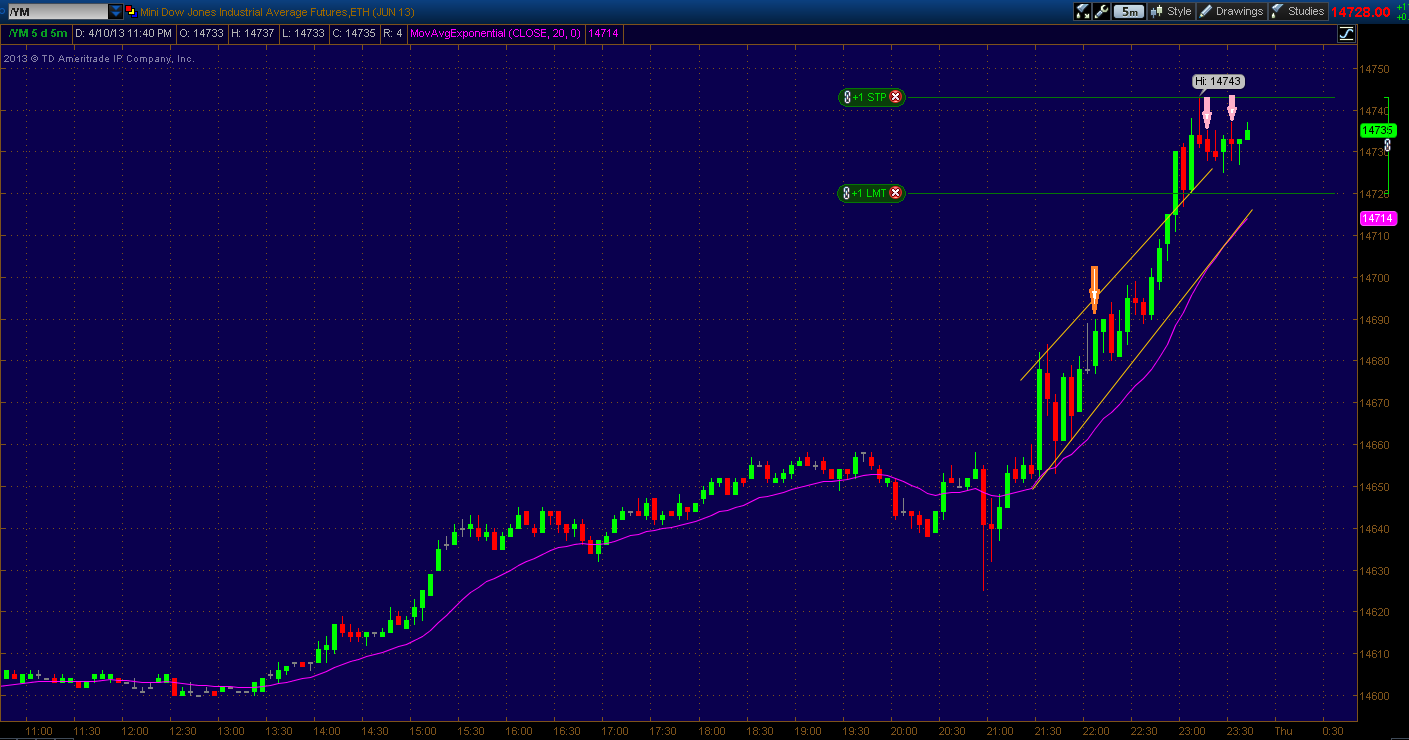Screen dimensions: 1409x740
Task: Open the Studies menu
Action: tap(1298, 12)
